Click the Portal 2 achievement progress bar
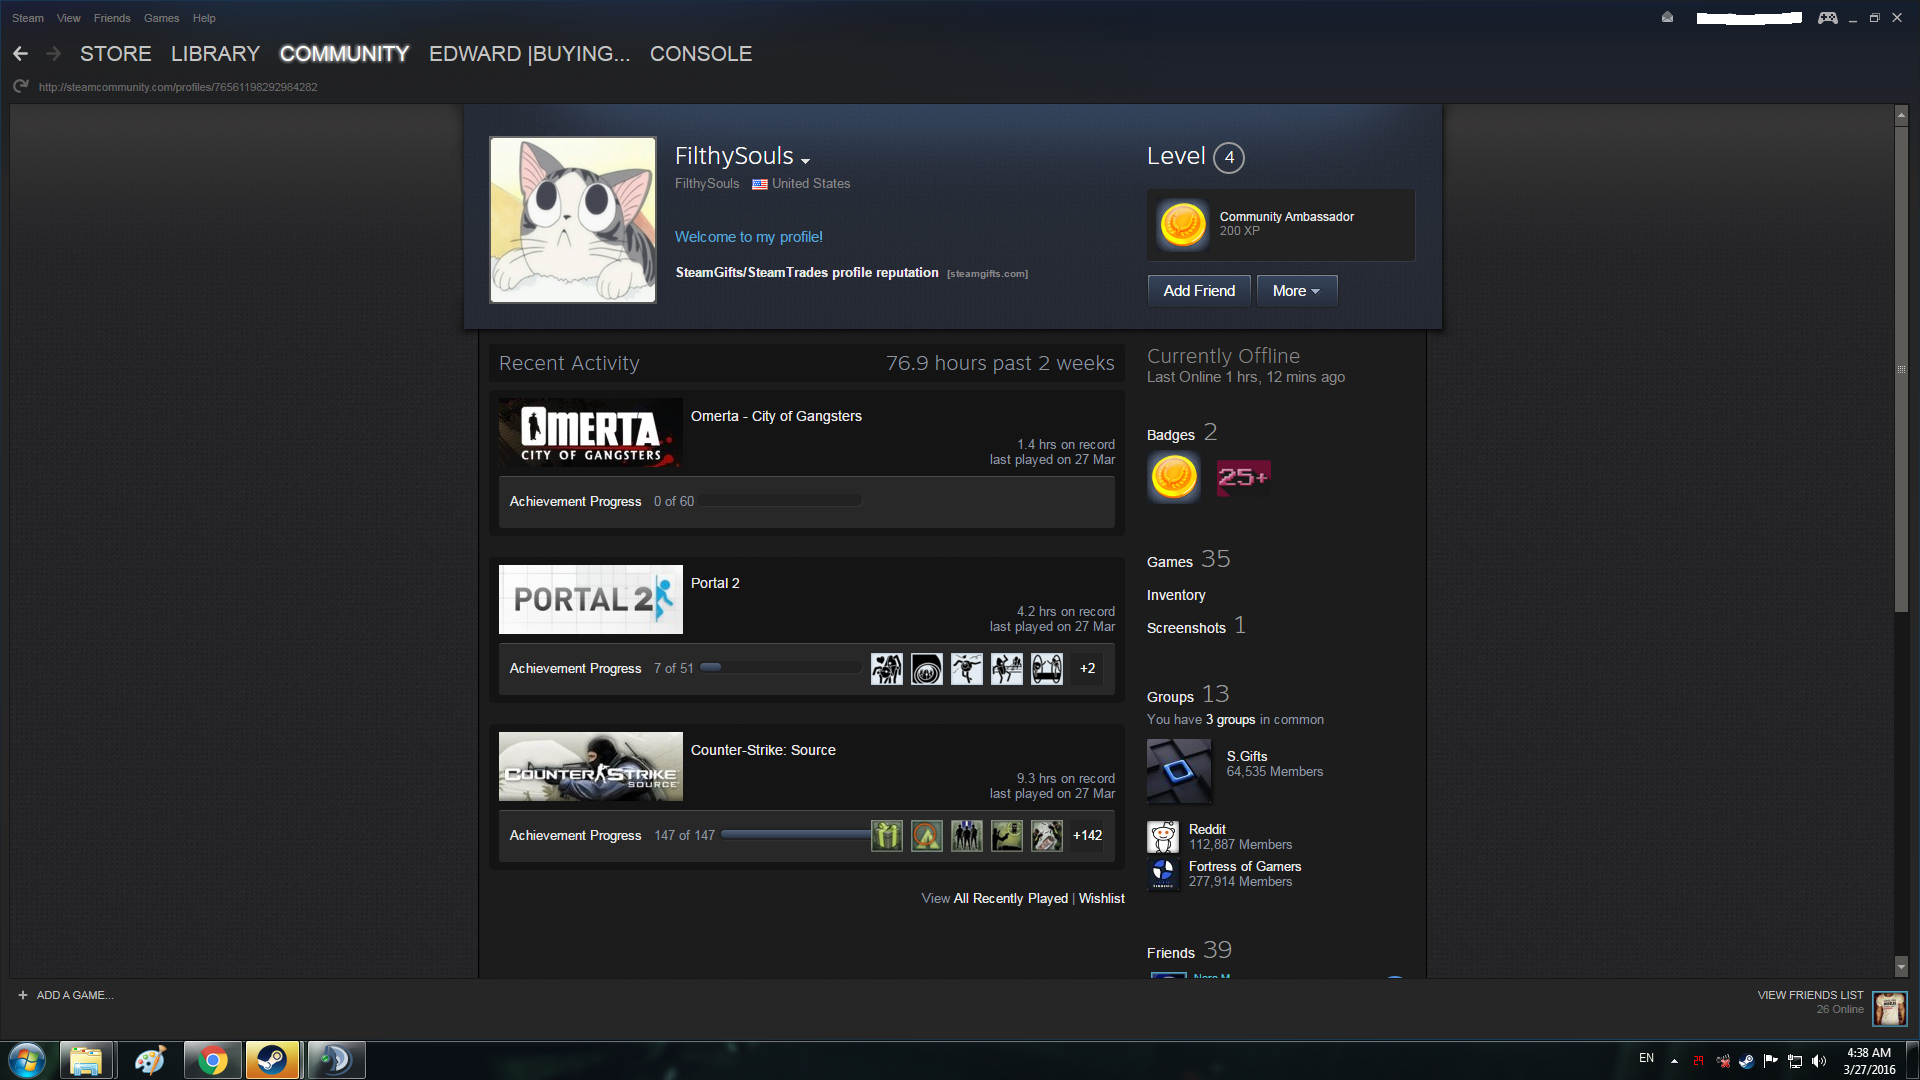 tap(780, 668)
